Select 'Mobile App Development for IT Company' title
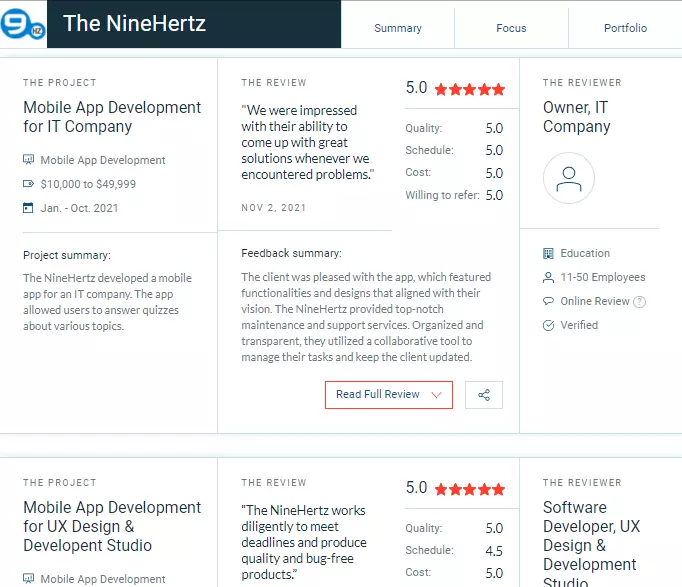Image resolution: width=682 pixels, height=587 pixels. (112, 117)
